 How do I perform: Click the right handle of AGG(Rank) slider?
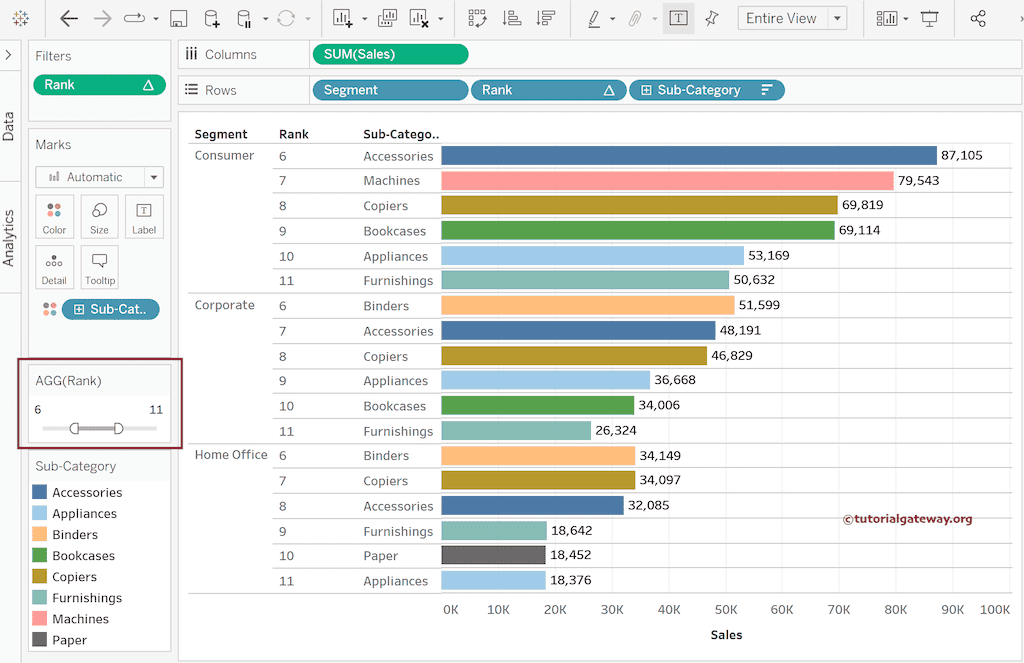[x=119, y=428]
